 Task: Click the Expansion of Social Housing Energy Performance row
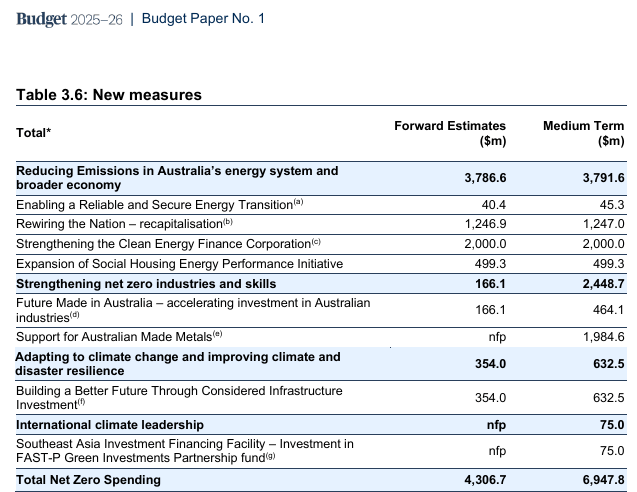click(x=179, y=264)
